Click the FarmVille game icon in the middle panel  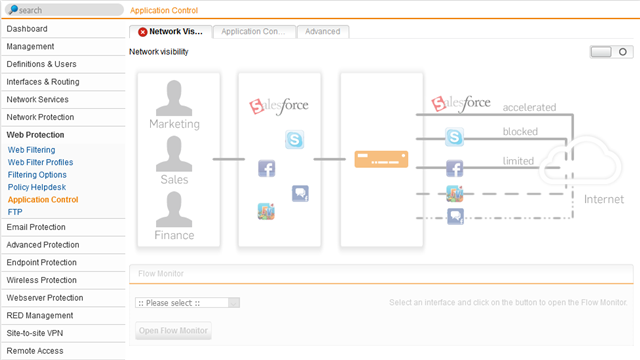point(266,211)
